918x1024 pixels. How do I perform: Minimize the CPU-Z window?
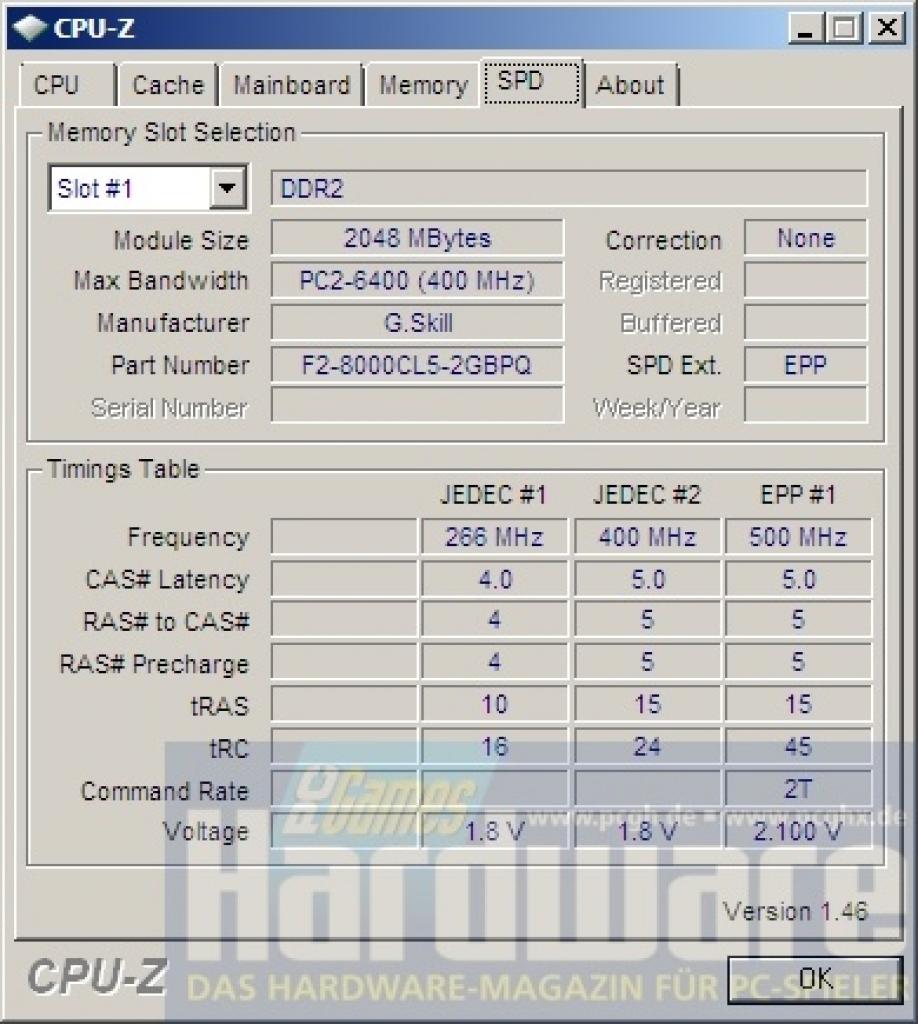tap(806, 28)
